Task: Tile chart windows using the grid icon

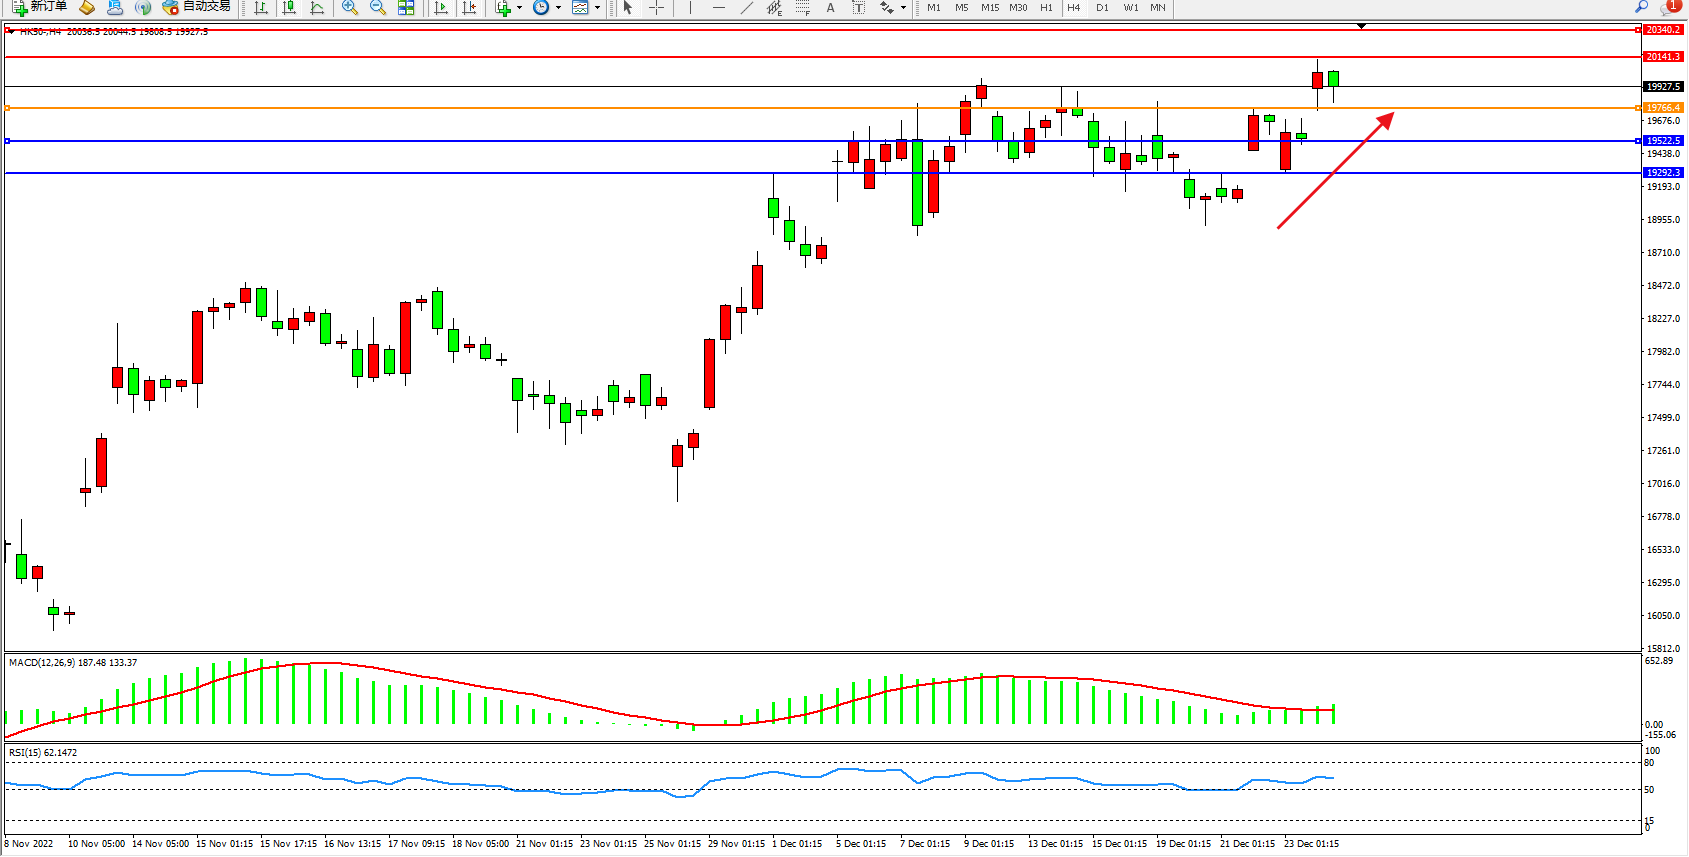Action: (x=406, y=8)
